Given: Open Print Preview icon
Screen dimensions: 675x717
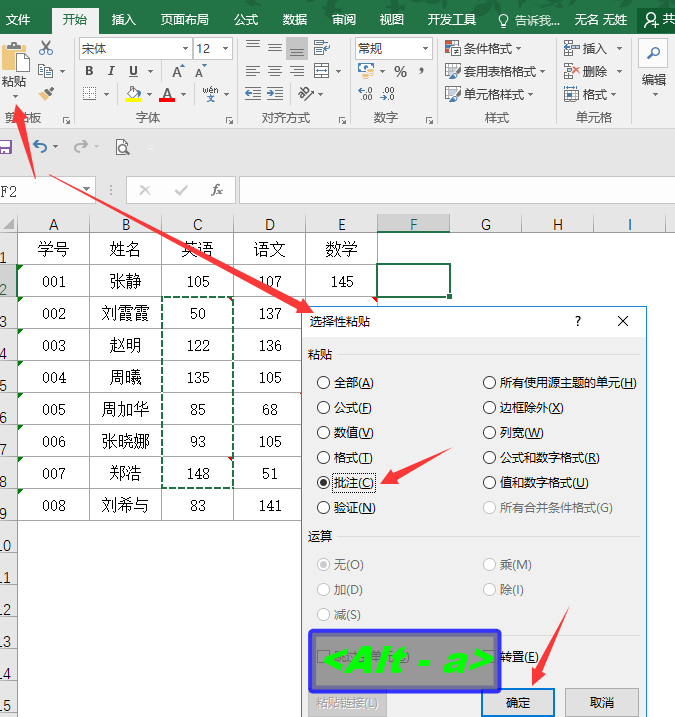Looking at the screenshot, I should click(122, 147).
